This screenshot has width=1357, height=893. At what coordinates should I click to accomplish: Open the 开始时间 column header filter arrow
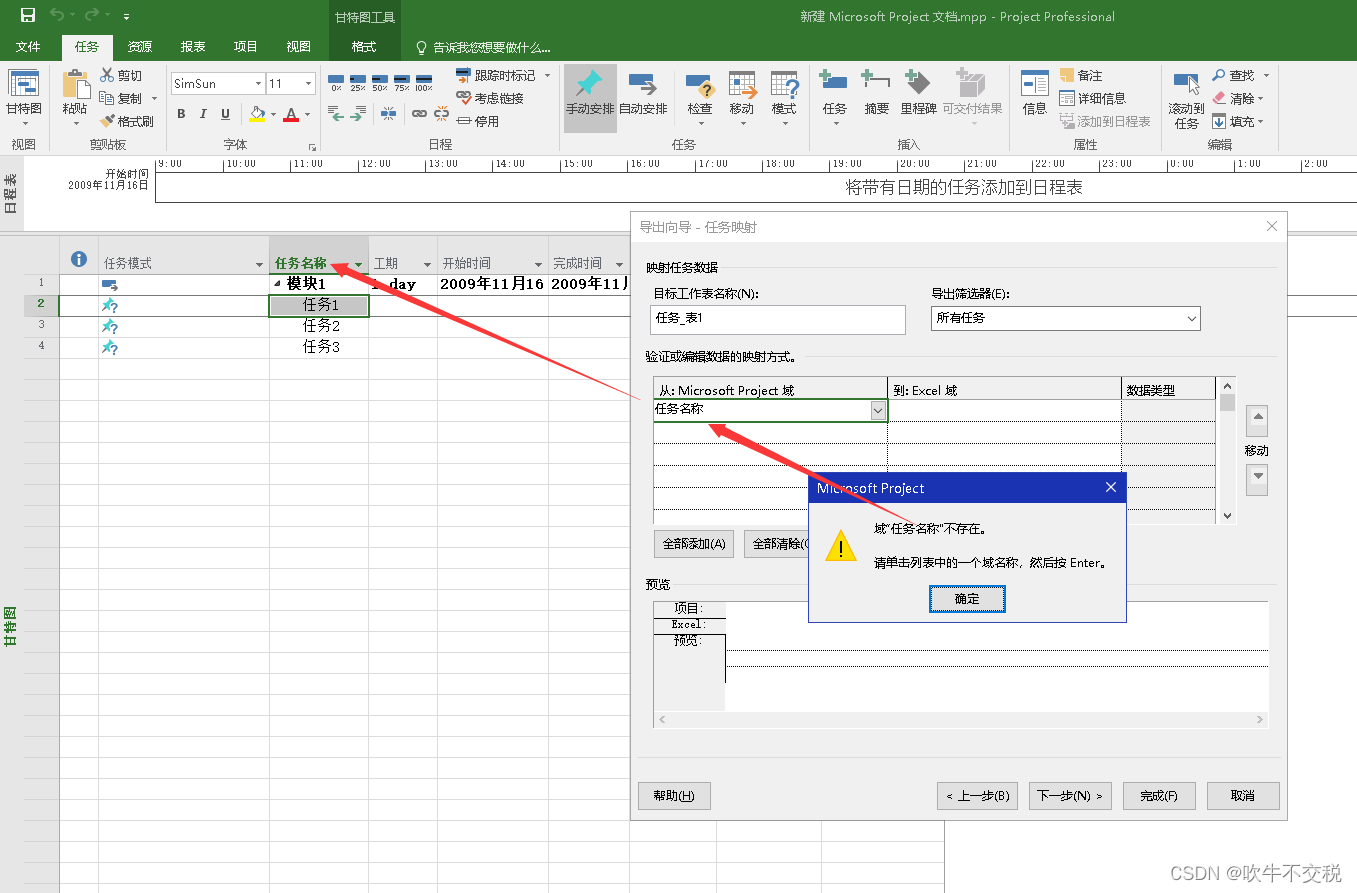(537, 264)
